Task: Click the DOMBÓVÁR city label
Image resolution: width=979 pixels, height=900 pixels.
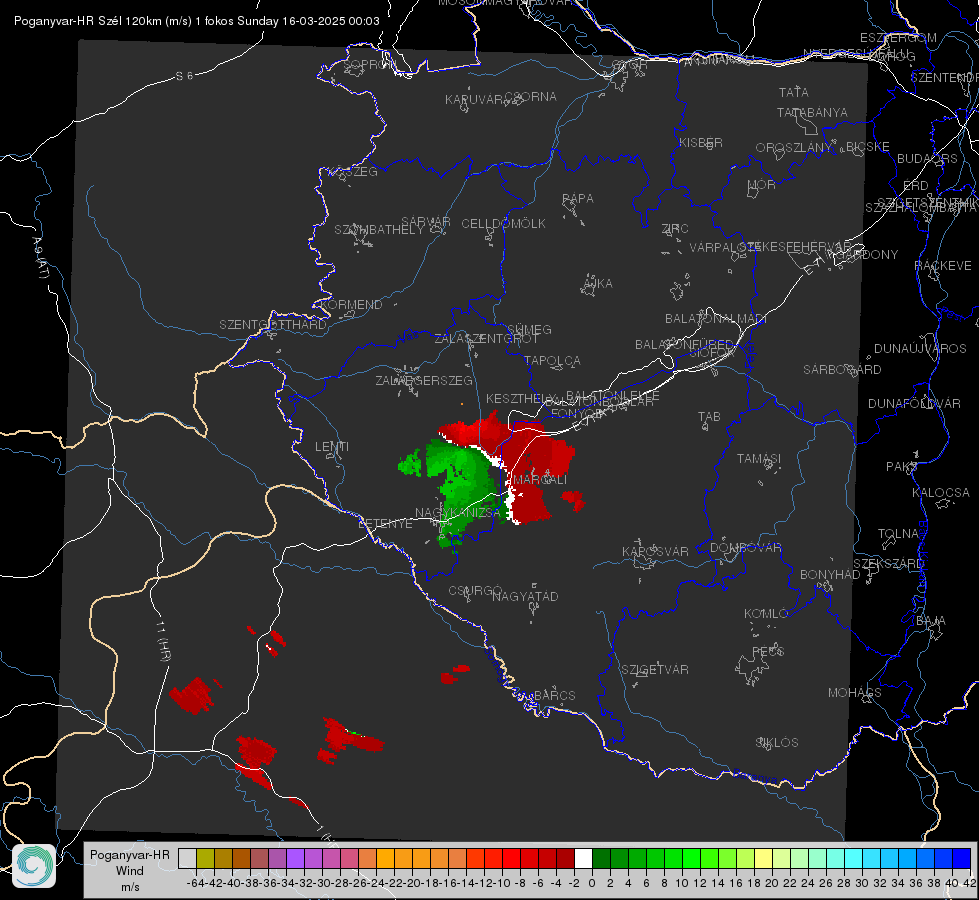Action: (x=745, y=547)
